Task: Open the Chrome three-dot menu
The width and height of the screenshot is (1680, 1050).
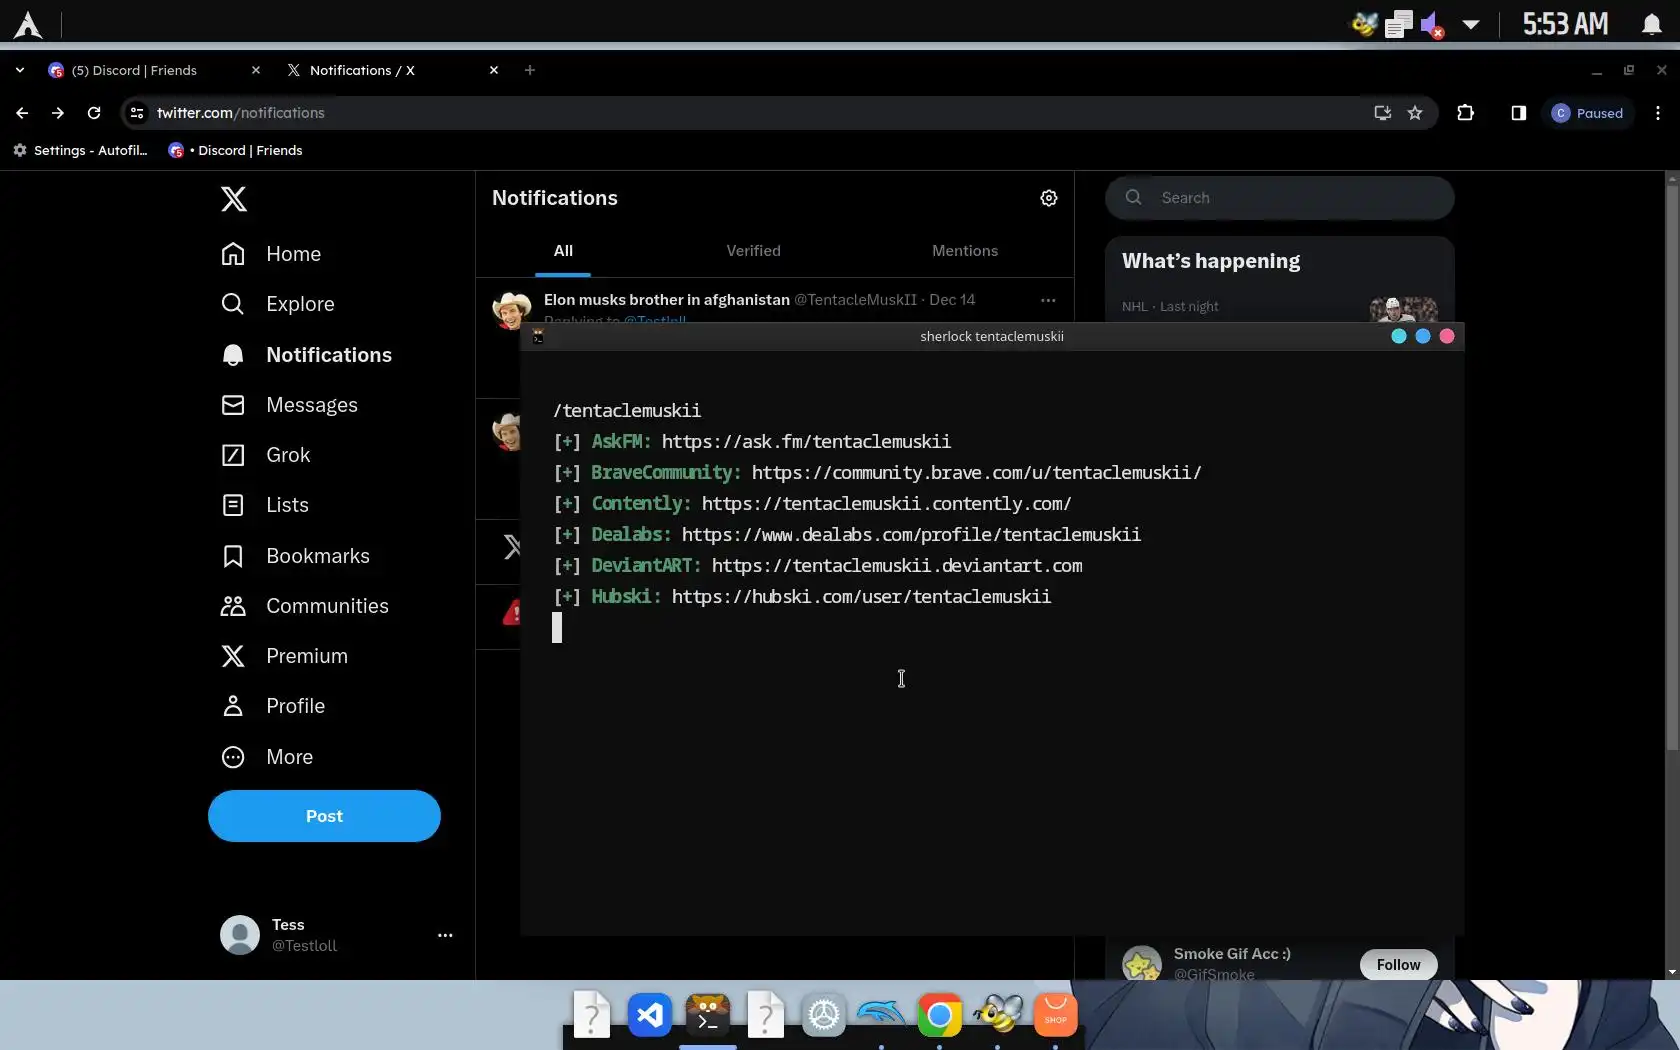Action: click(1658, 113)
